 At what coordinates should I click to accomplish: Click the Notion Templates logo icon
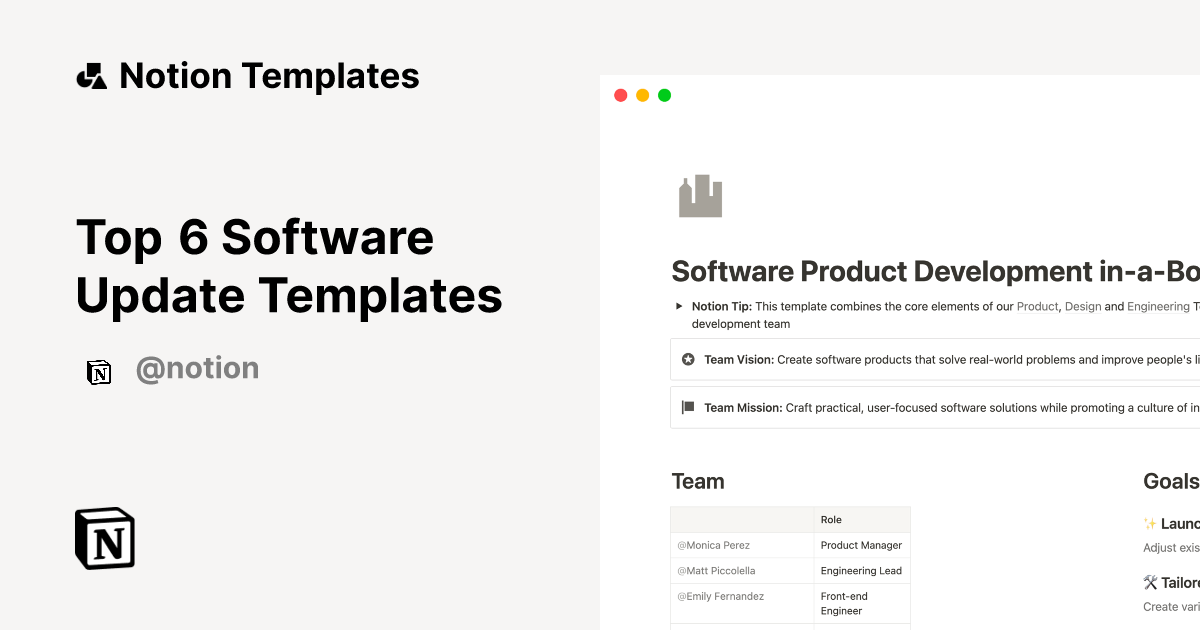click(91, 75)
